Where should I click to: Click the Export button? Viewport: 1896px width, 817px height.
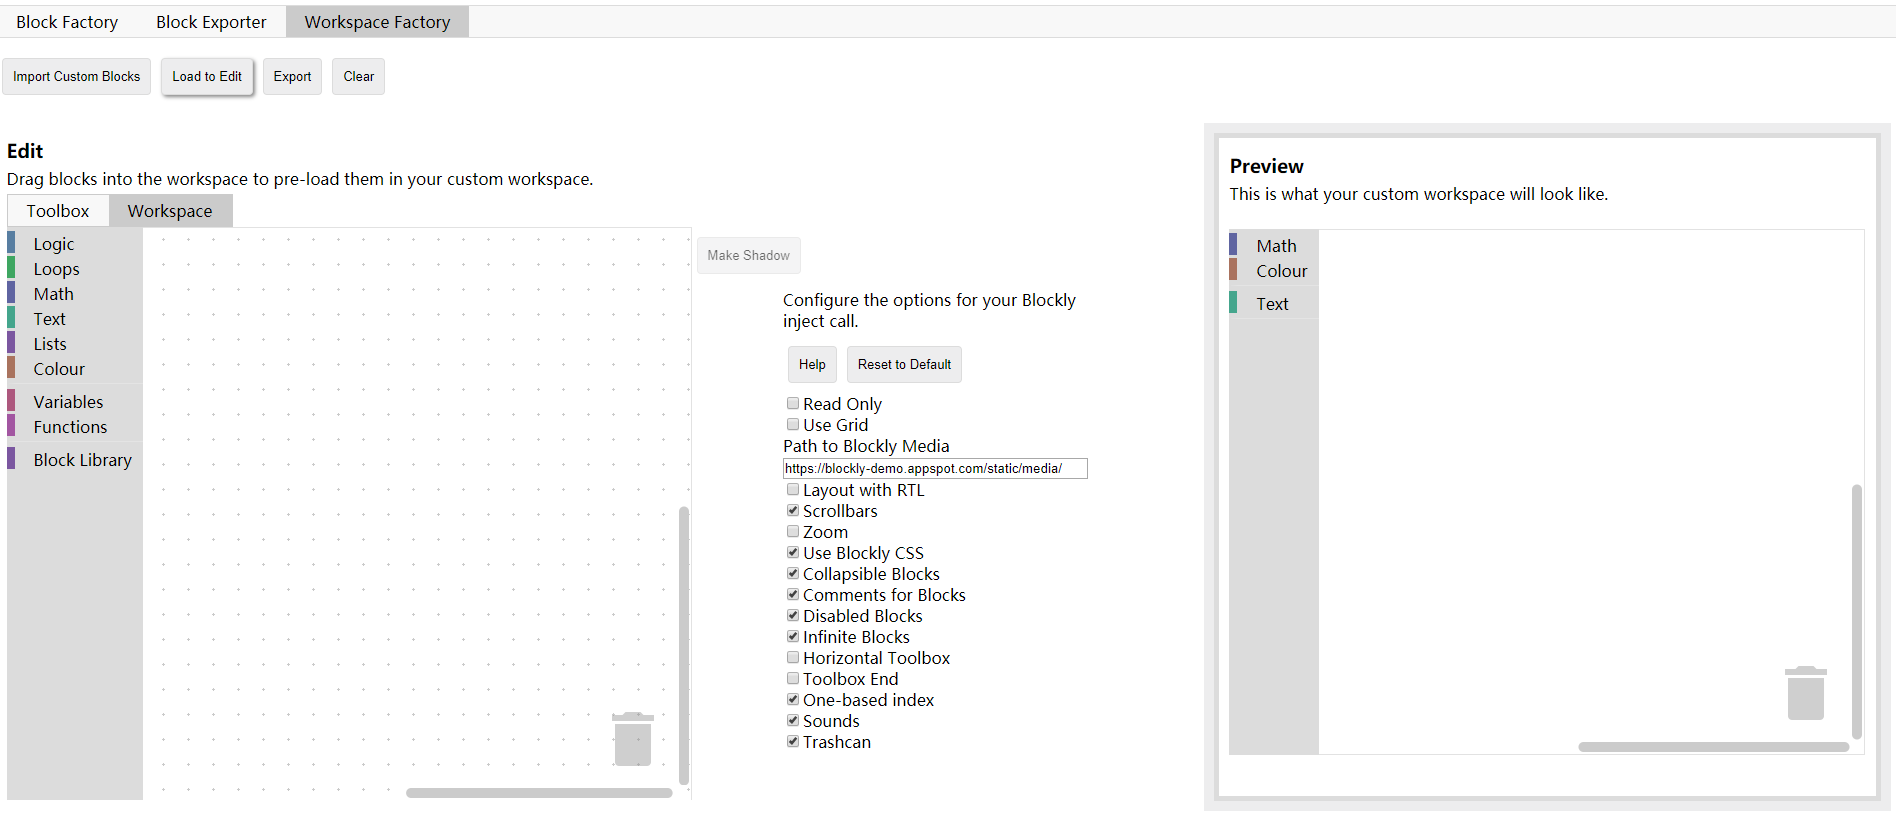pos(292,77)
